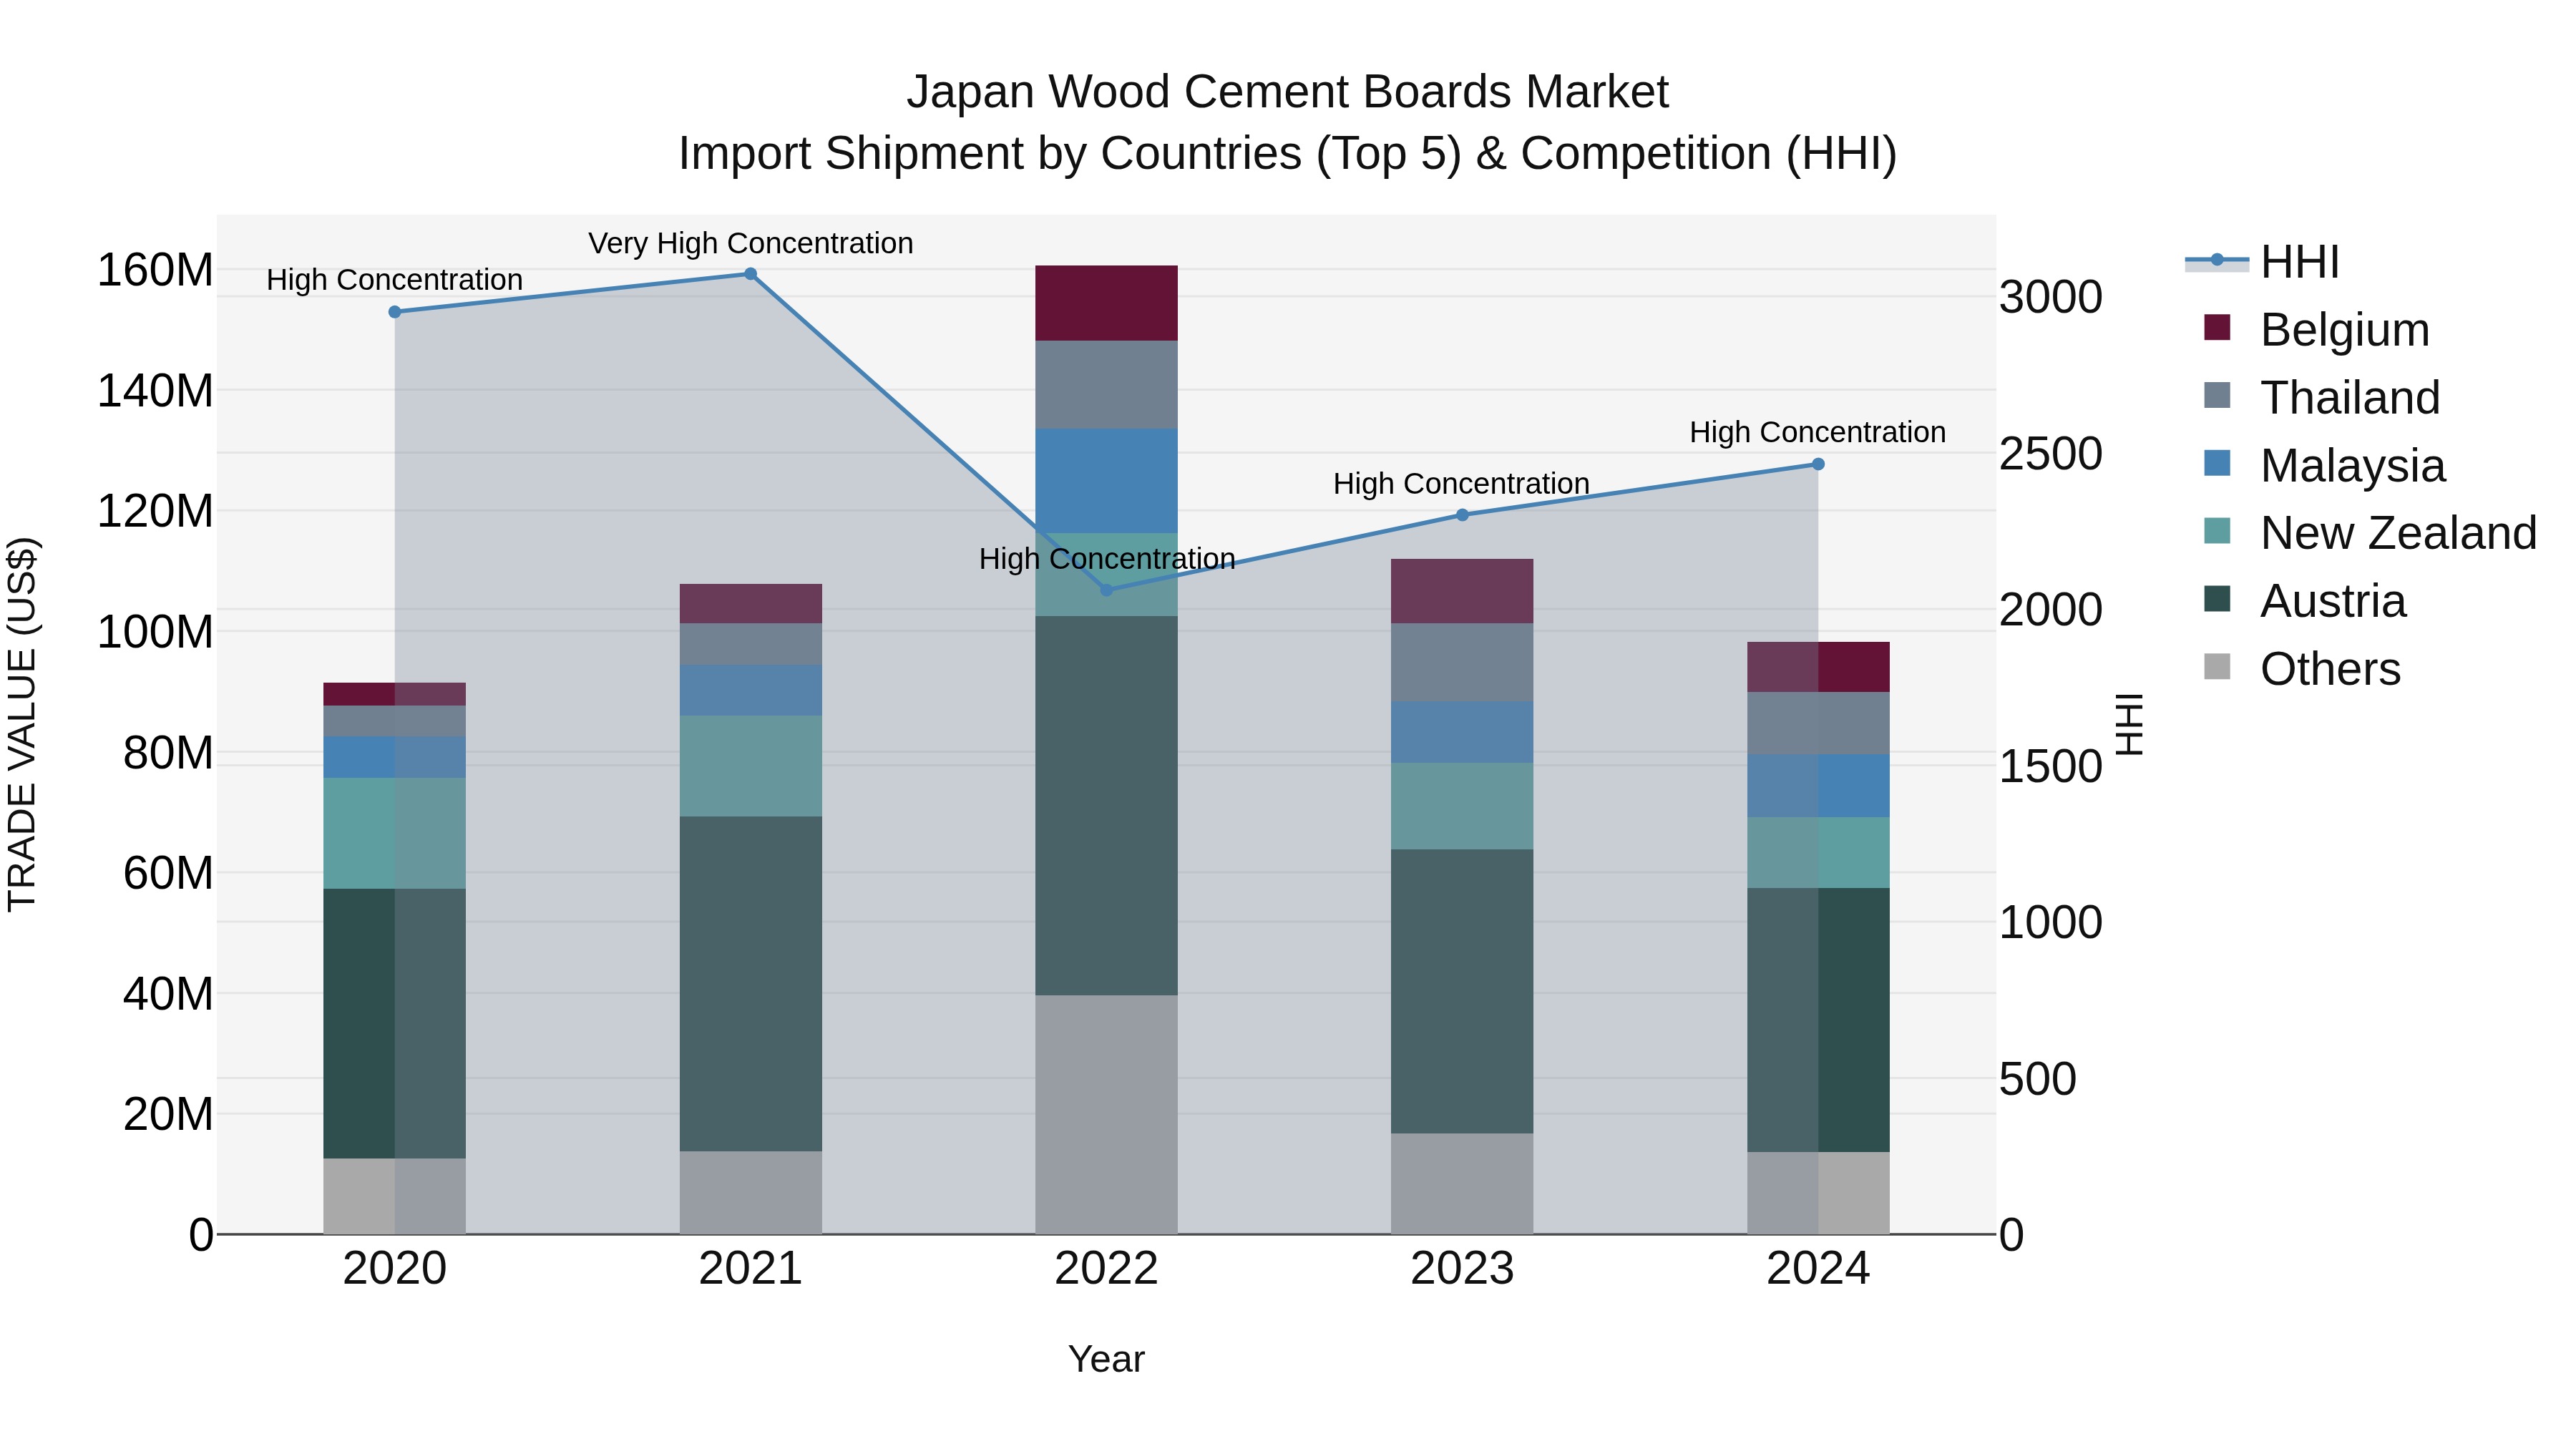This screenshot has width=2576, height=1449.
Task: Toggle the HHI line legend entry
Action: tap(2262, 262)
